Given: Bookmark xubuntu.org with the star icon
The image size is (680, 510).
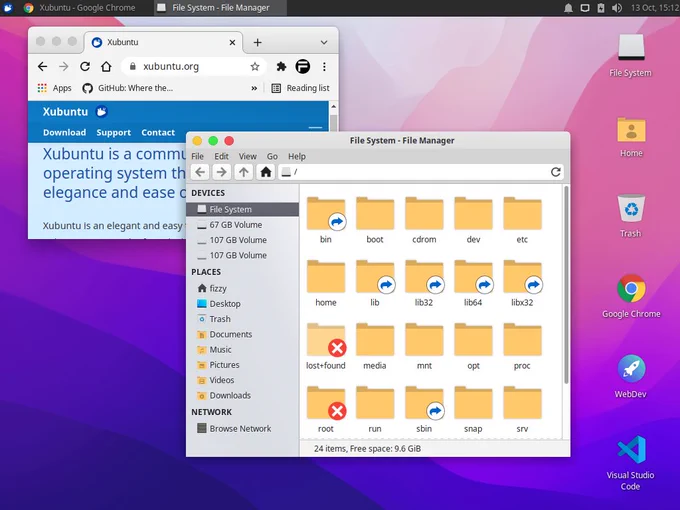Looking at the screenshot, I should click(x=255, y=66).
